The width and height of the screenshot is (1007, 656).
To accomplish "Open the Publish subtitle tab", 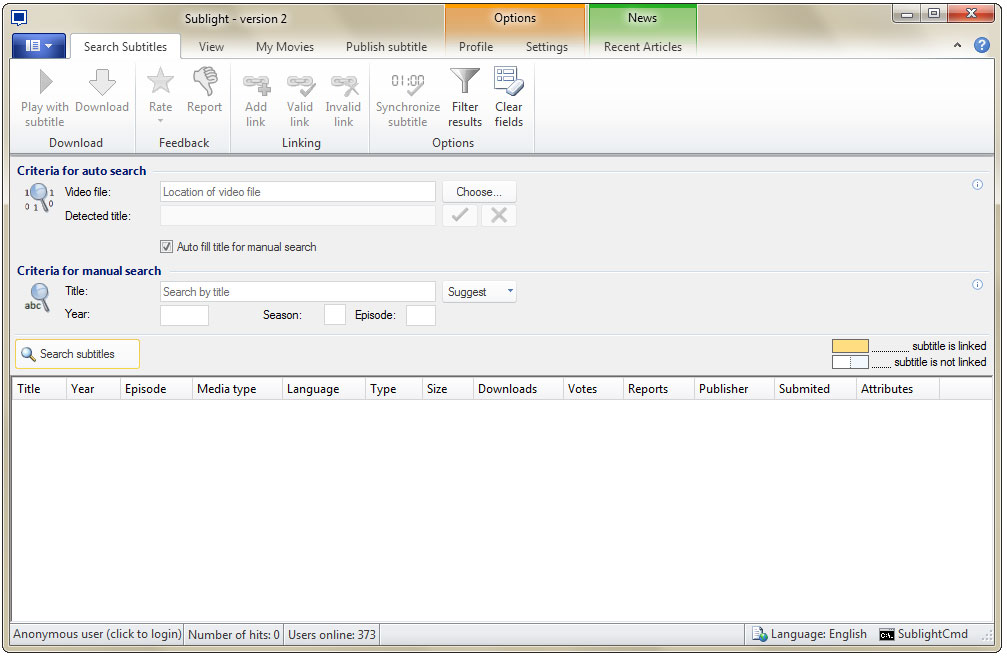I will pos(386,47).
